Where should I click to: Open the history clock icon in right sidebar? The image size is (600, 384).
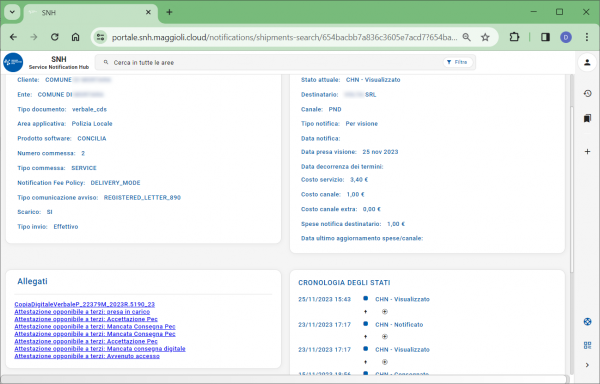pos(587,93)
